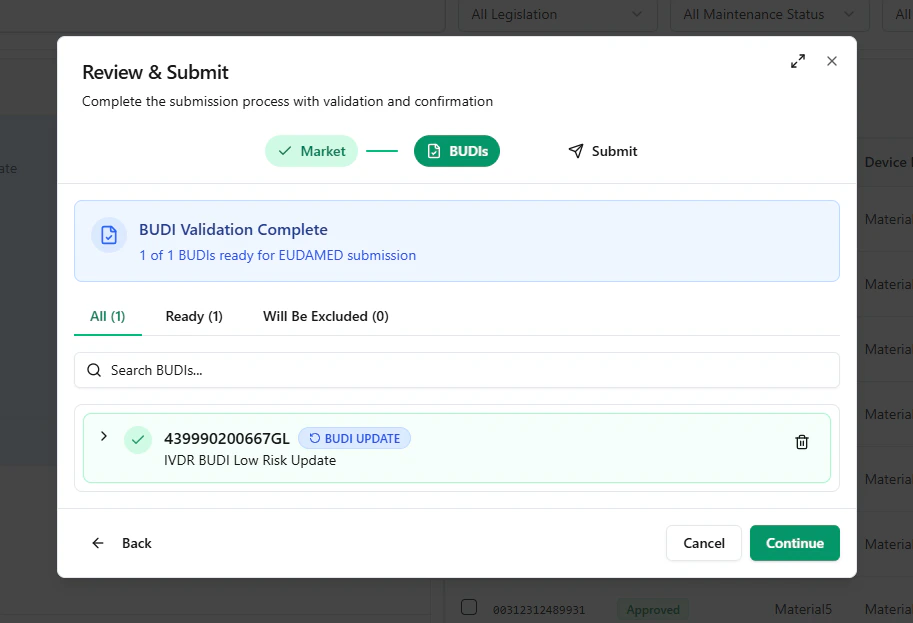The image size is (913, 623).
Task: Click inside the Search BUDIs input field
Action: pyautogui.click(x=300, y=370)
